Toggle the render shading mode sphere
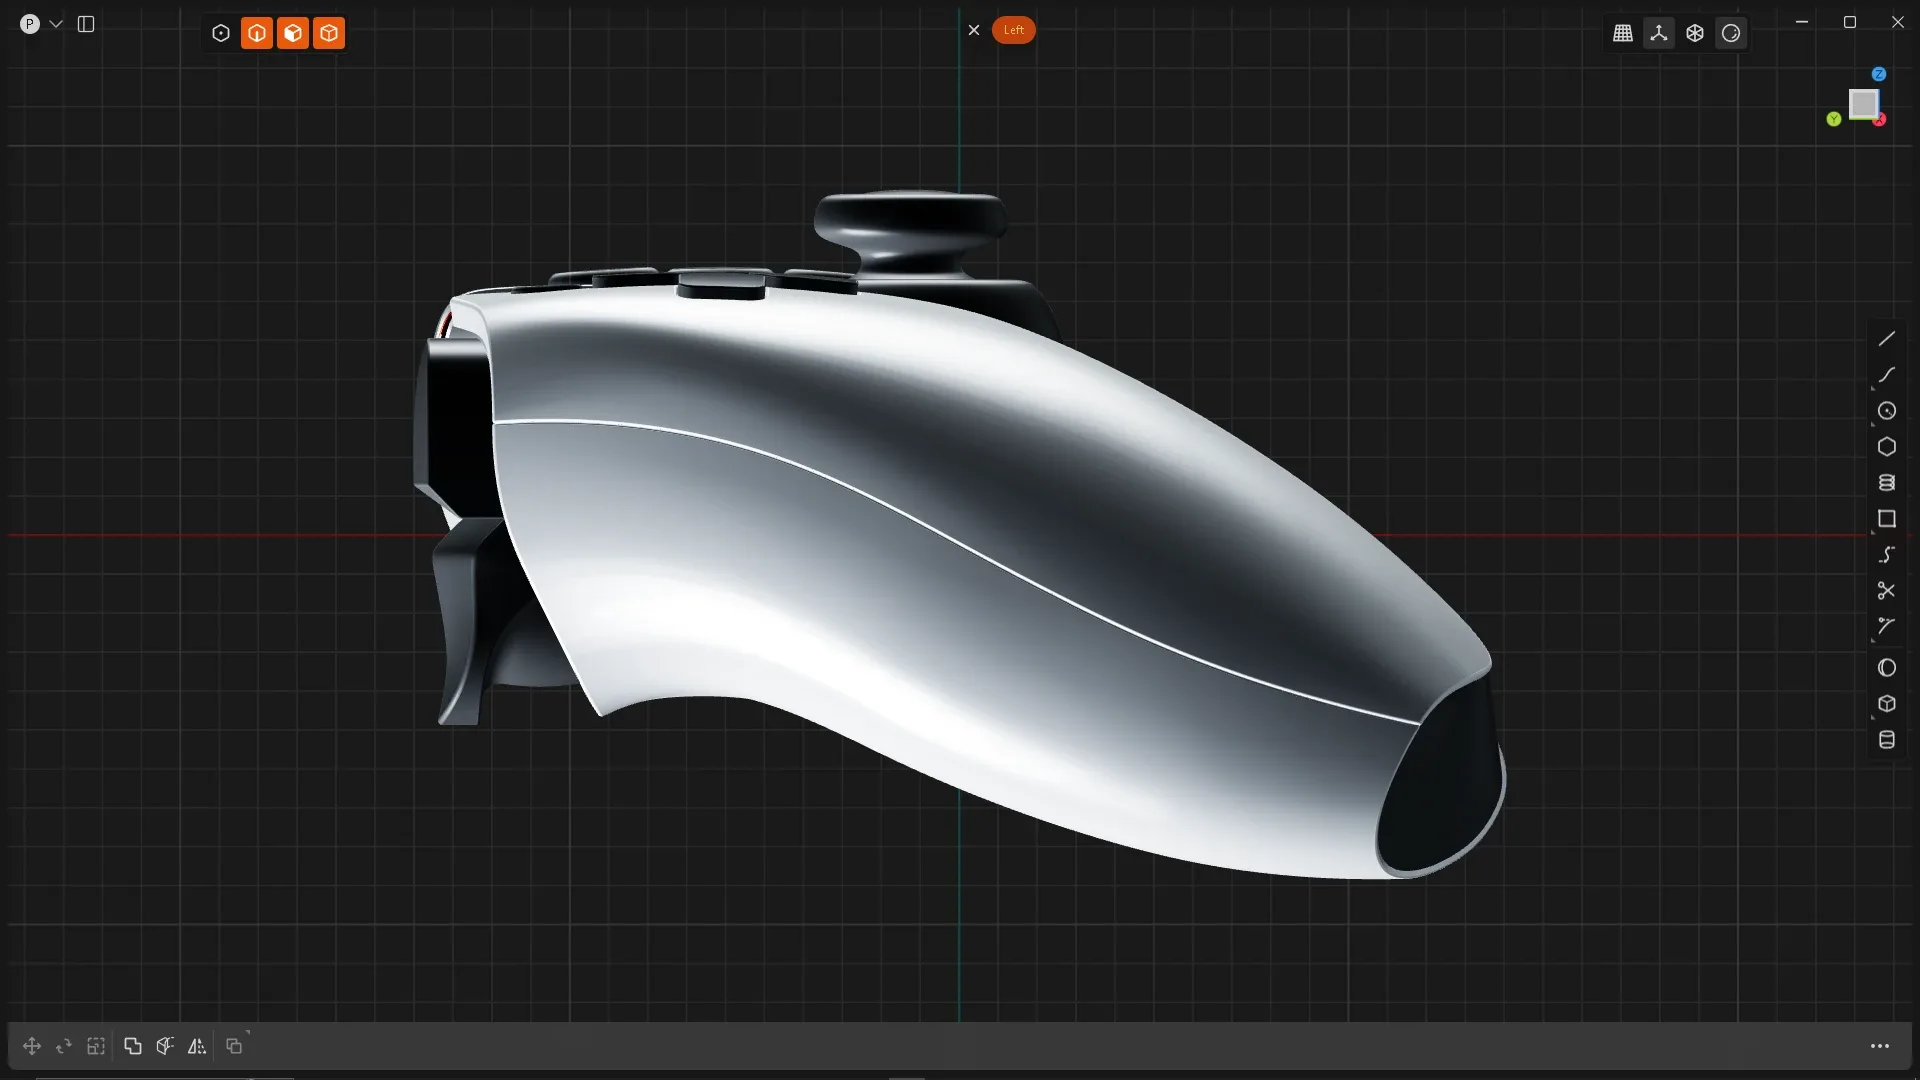The height and width of the screenshot is (1080, 1920). click(1731, 33)
